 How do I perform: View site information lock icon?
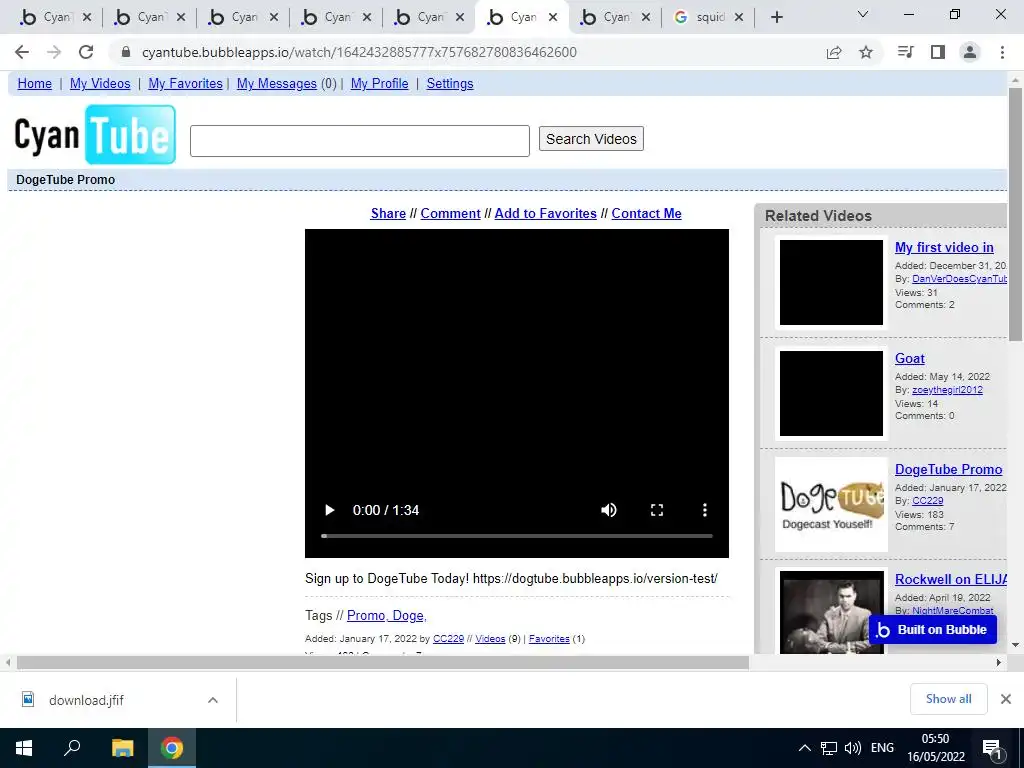[126, 52]
